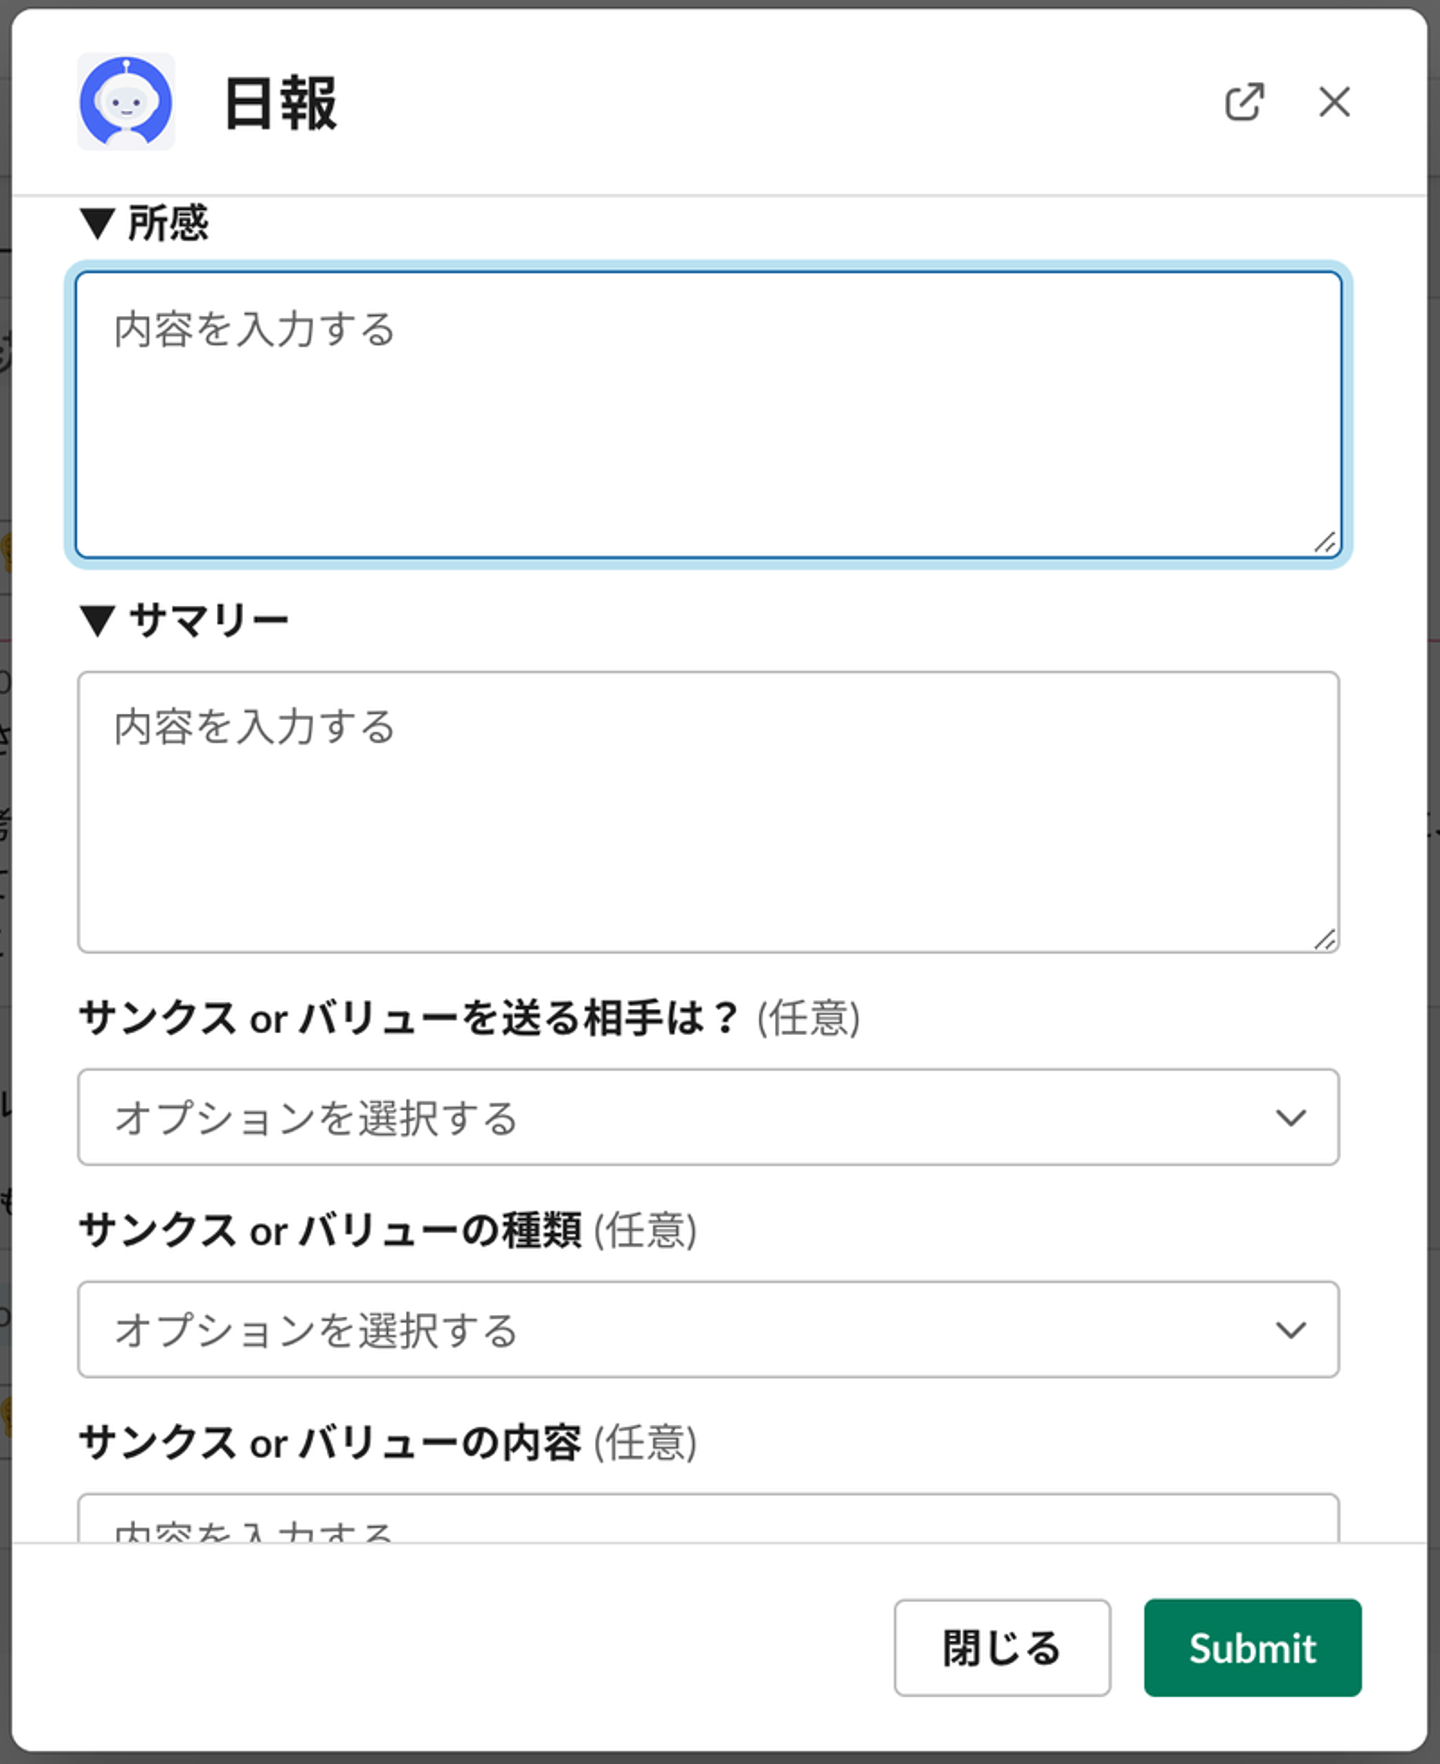
Task: Close the 日報 dialog with the X icon
Action: 1334,102
